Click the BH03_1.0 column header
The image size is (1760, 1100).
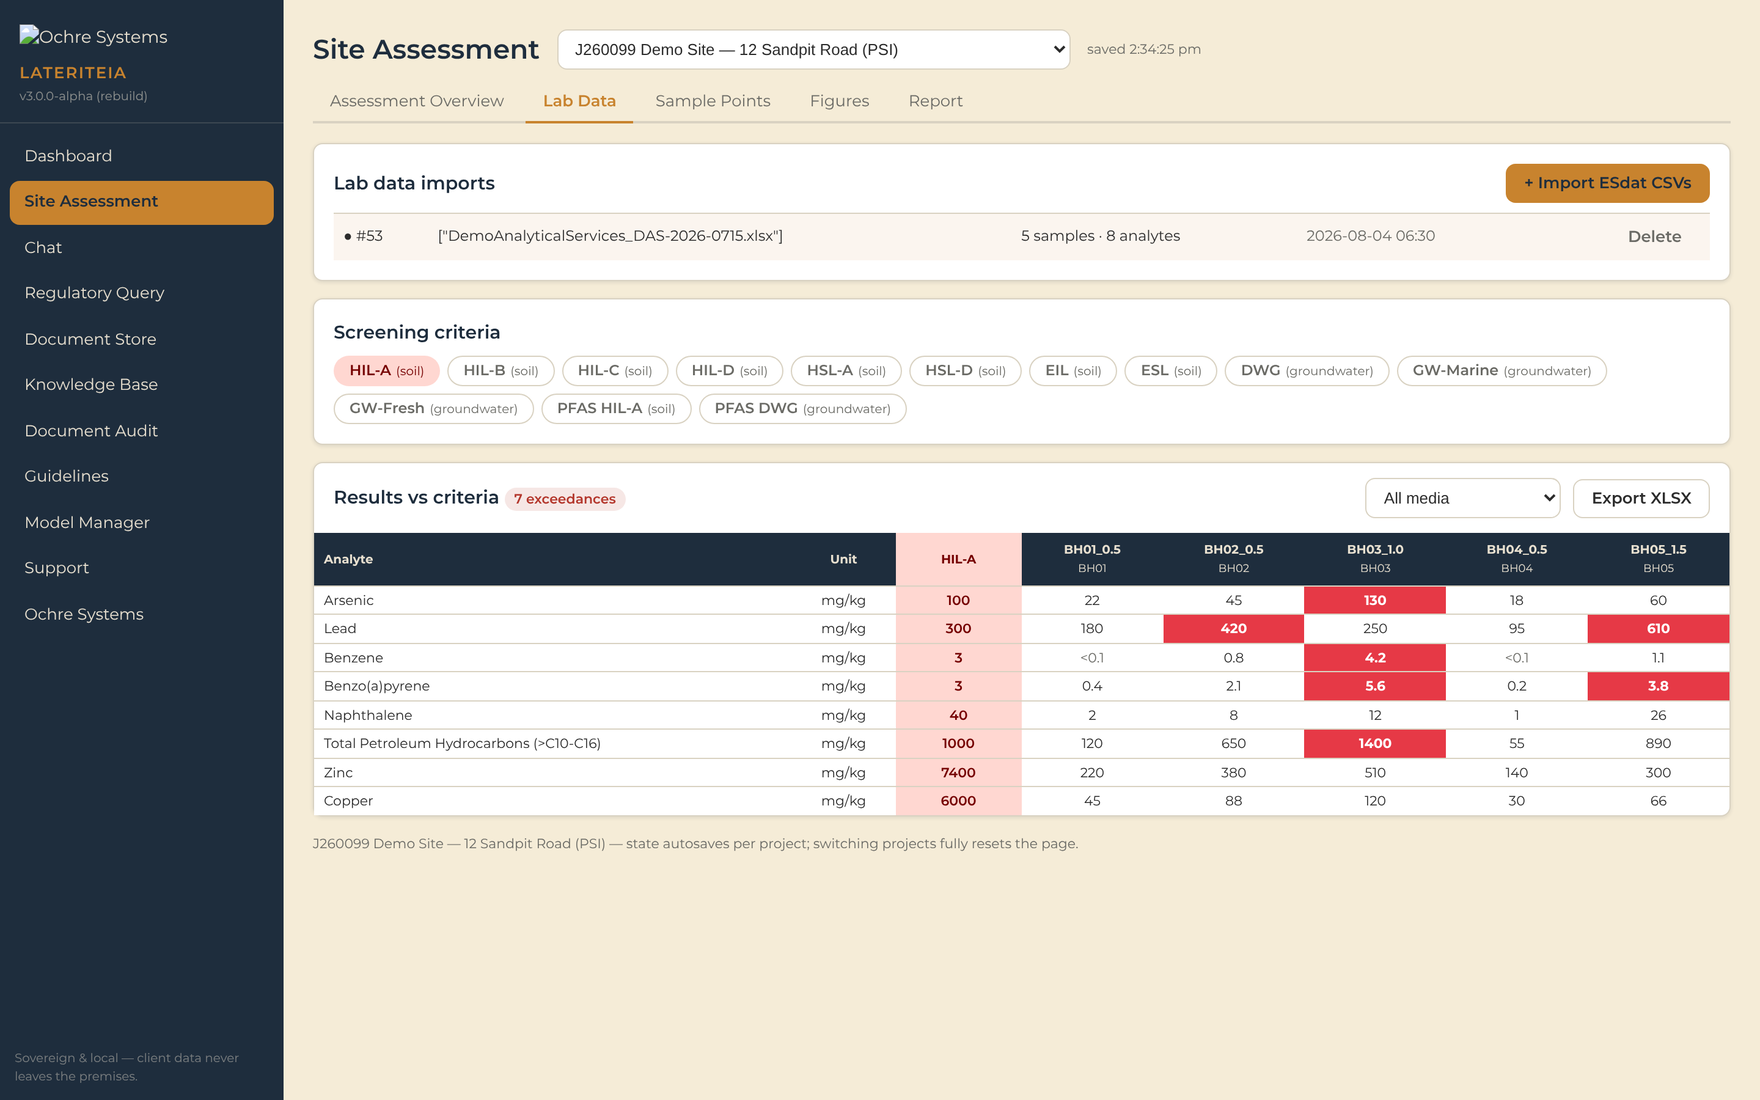pyautogui.click(x=1375, y=559)
